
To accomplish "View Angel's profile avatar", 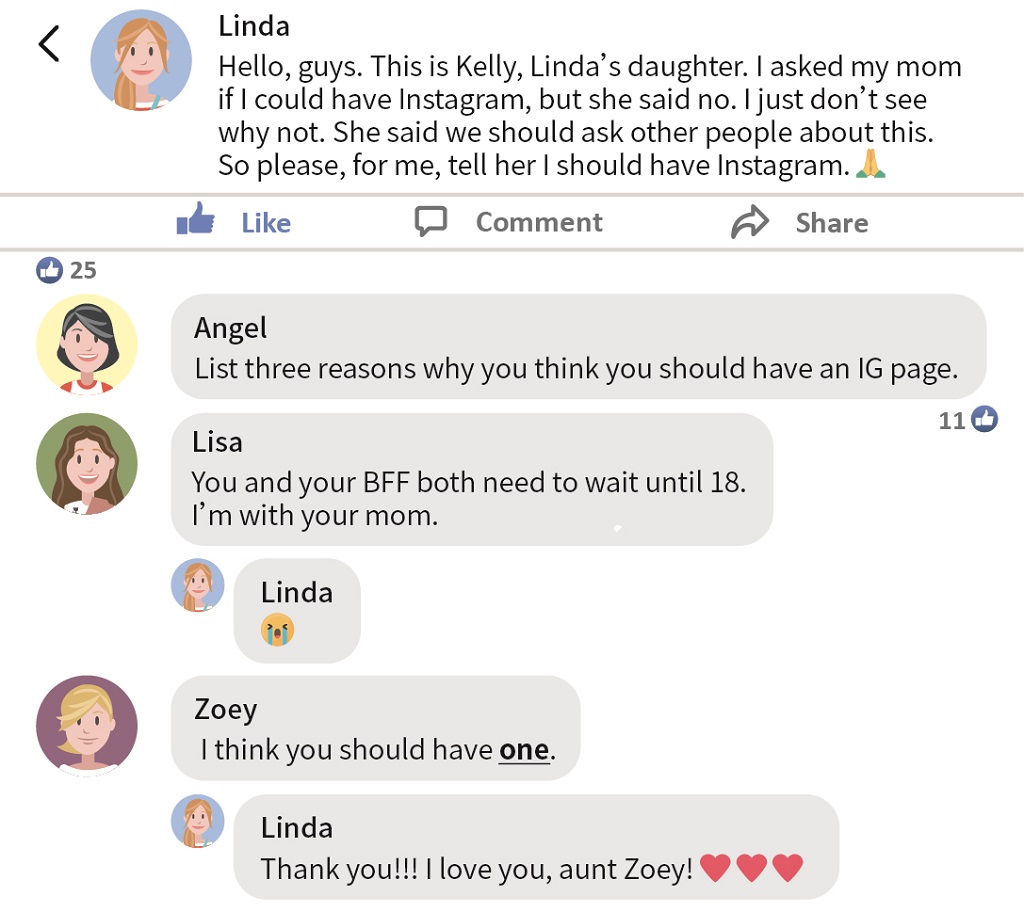I will tap(87, 345).
